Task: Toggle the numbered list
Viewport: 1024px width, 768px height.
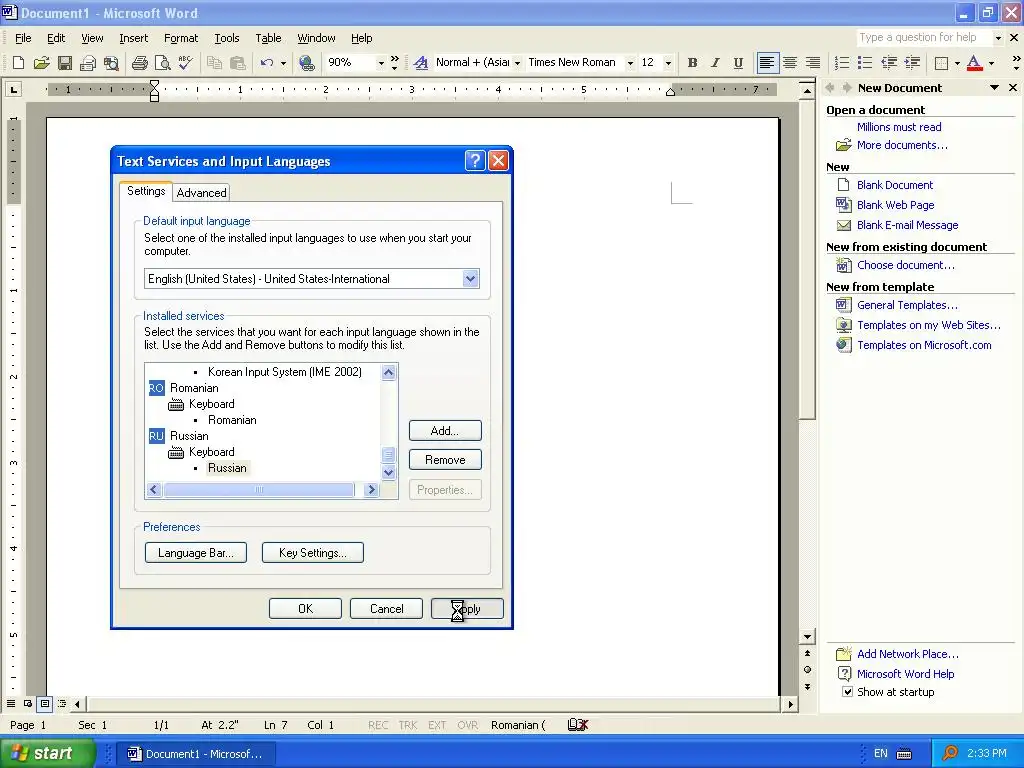Action: tap(842, 63)
